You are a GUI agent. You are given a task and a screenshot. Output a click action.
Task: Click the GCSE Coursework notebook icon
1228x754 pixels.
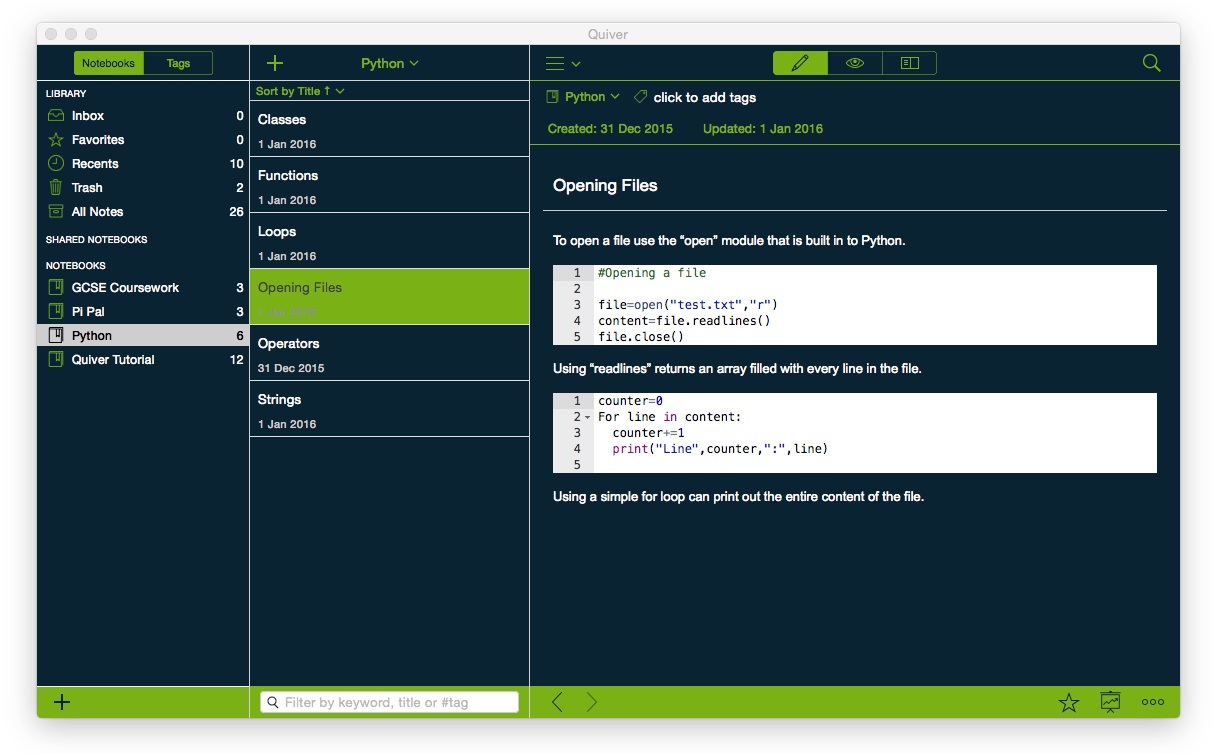56,288
